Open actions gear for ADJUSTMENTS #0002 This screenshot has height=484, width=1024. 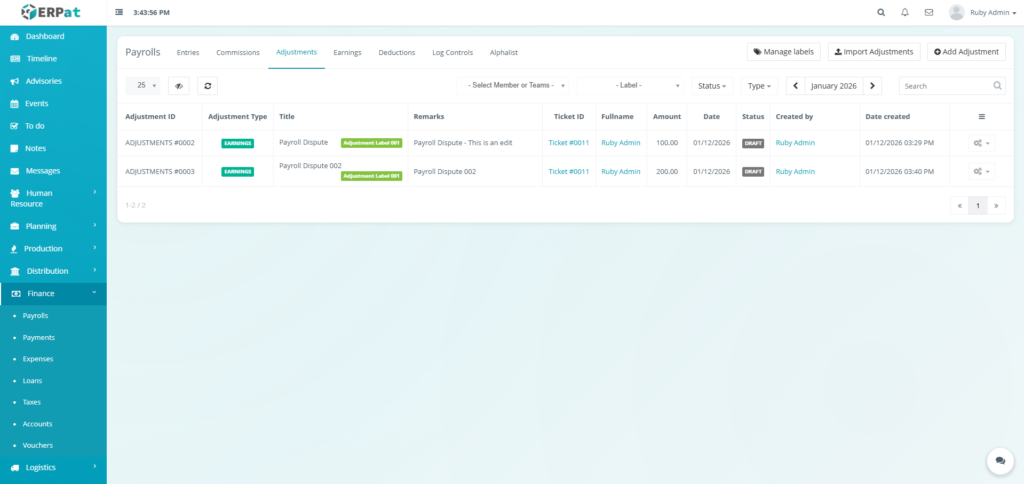[981, 143]
